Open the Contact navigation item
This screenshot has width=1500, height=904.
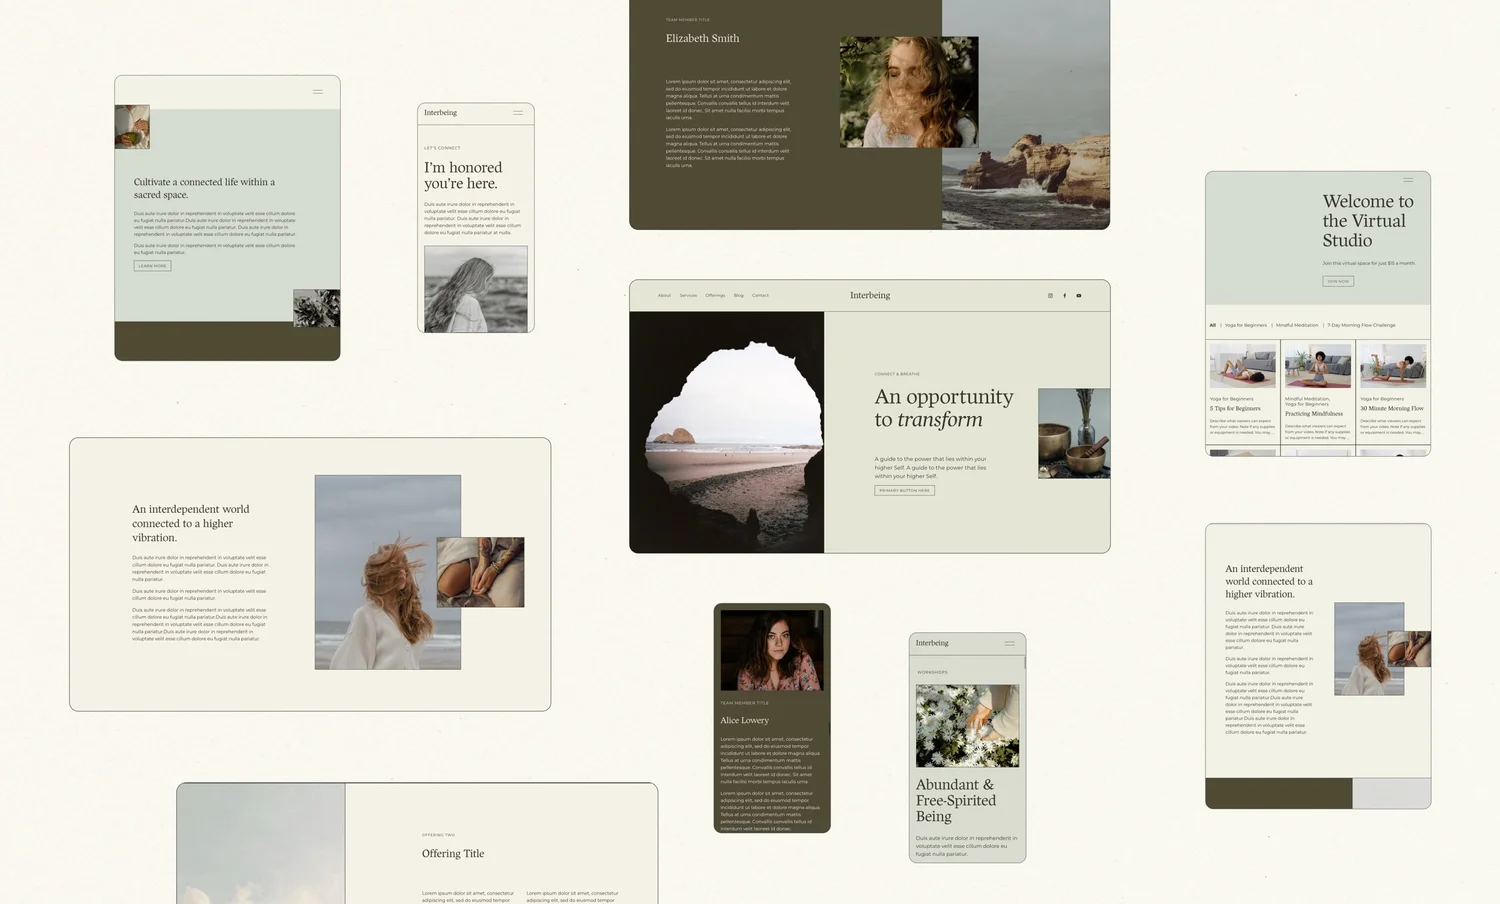tap(760, 295)
